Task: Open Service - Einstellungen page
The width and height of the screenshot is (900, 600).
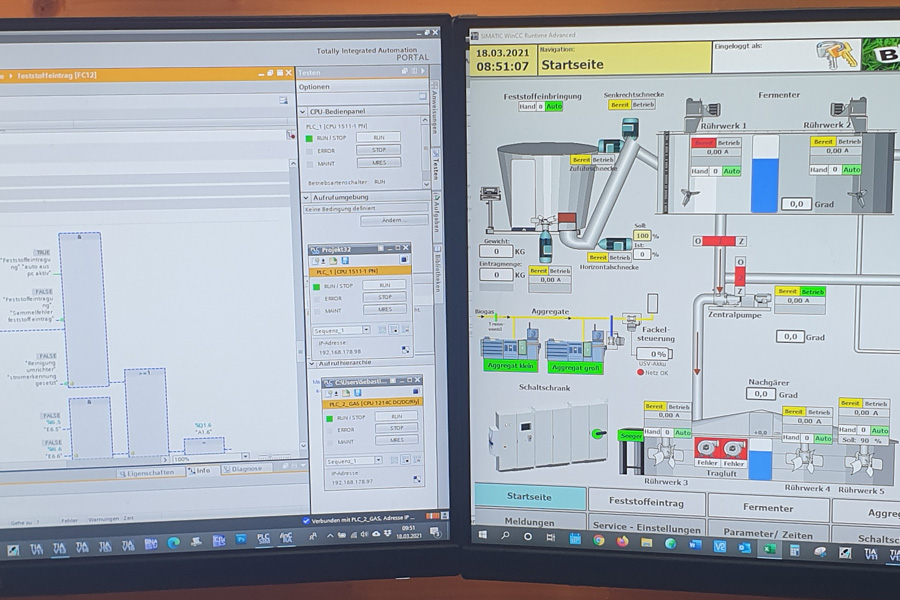Action: click(646, 525)
